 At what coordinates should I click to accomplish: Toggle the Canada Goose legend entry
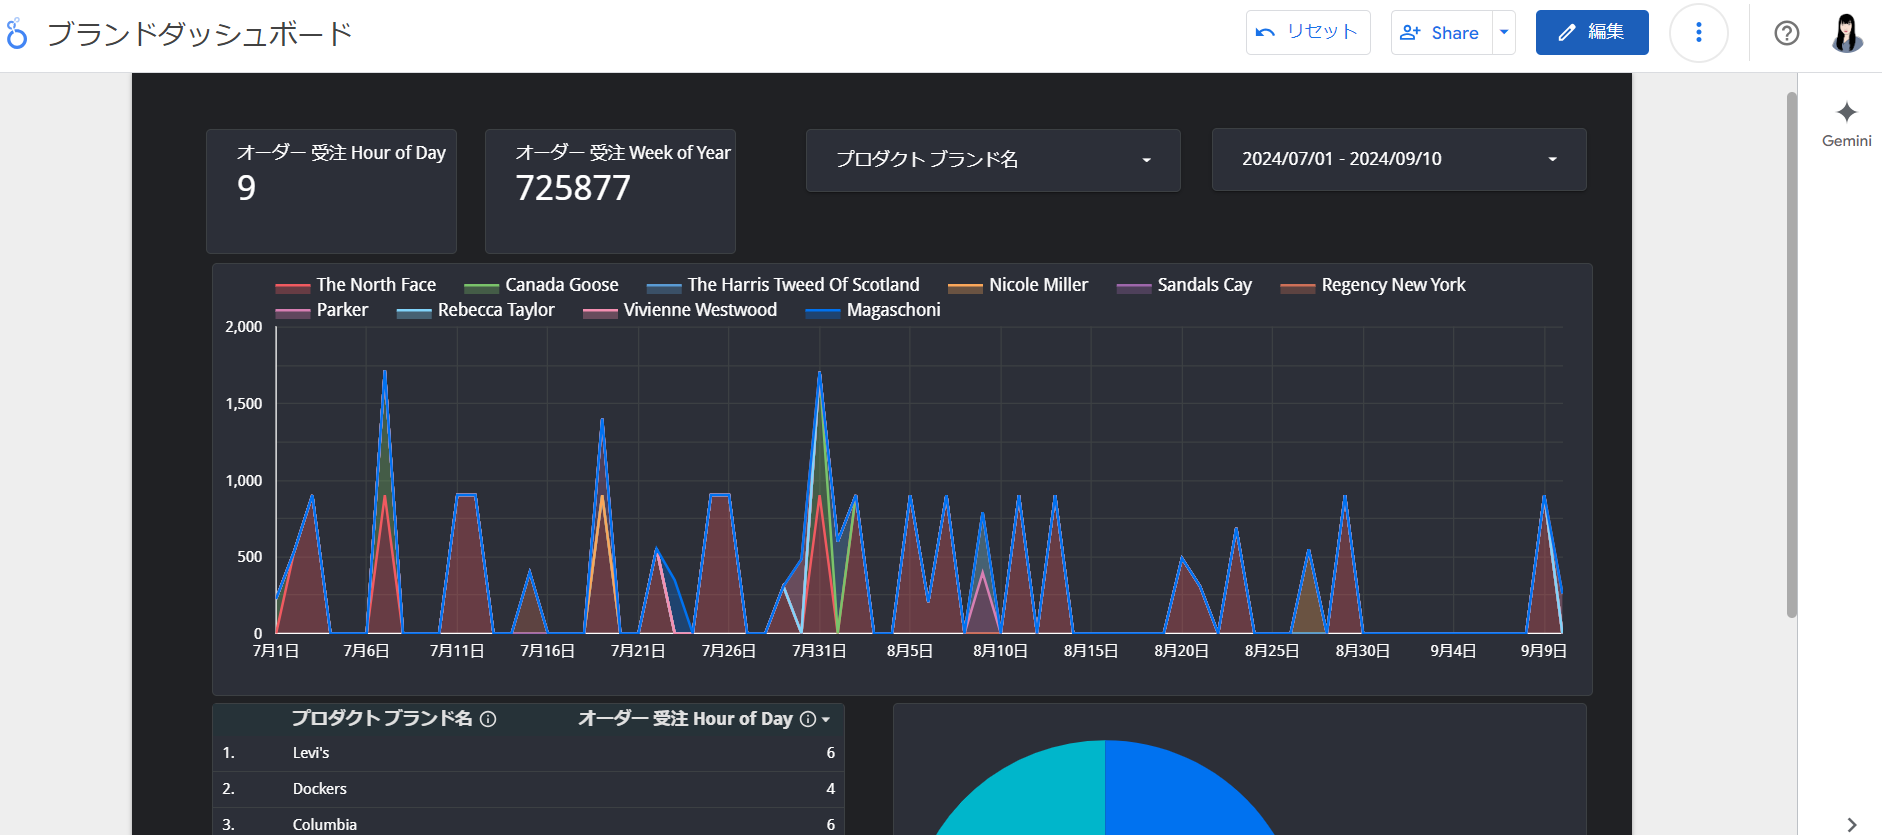[x=541, y=285]
